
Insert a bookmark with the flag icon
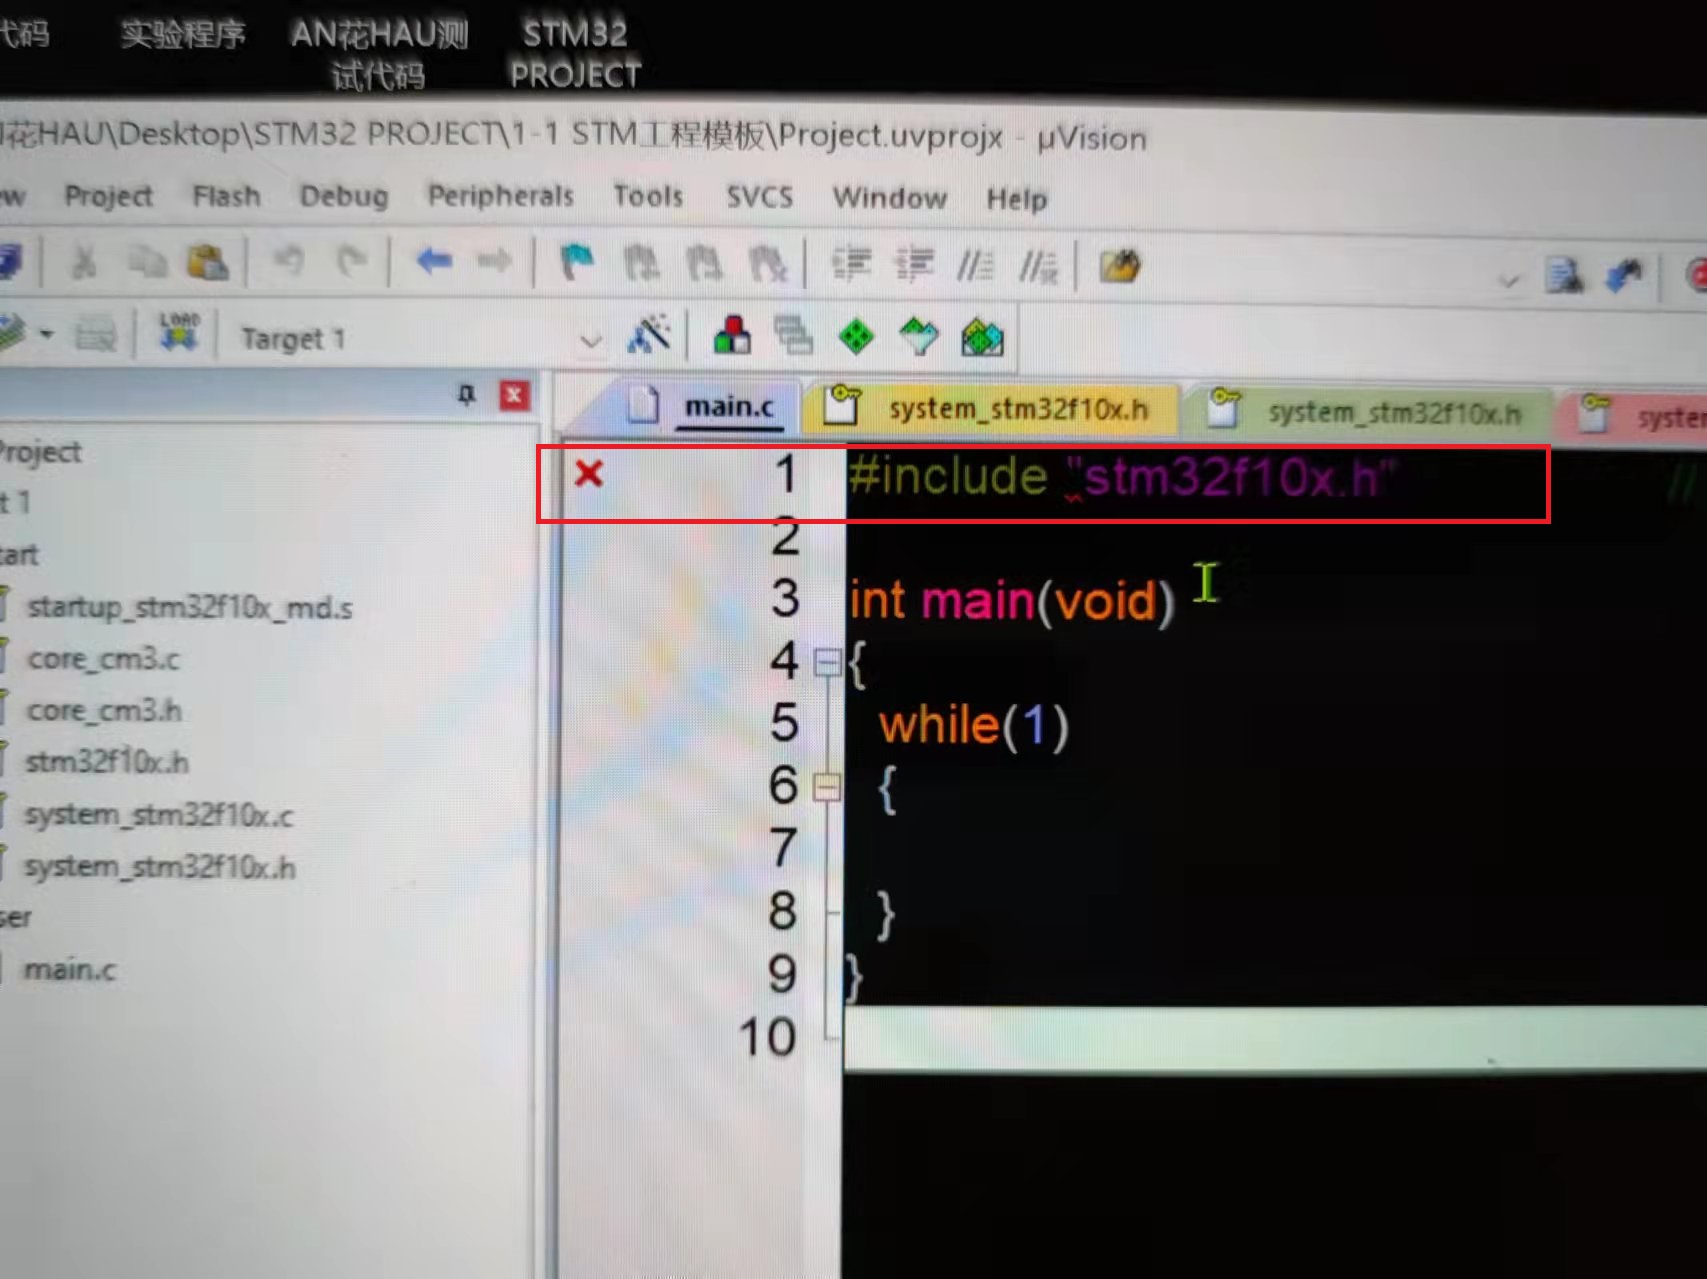(x=577, y=263)
